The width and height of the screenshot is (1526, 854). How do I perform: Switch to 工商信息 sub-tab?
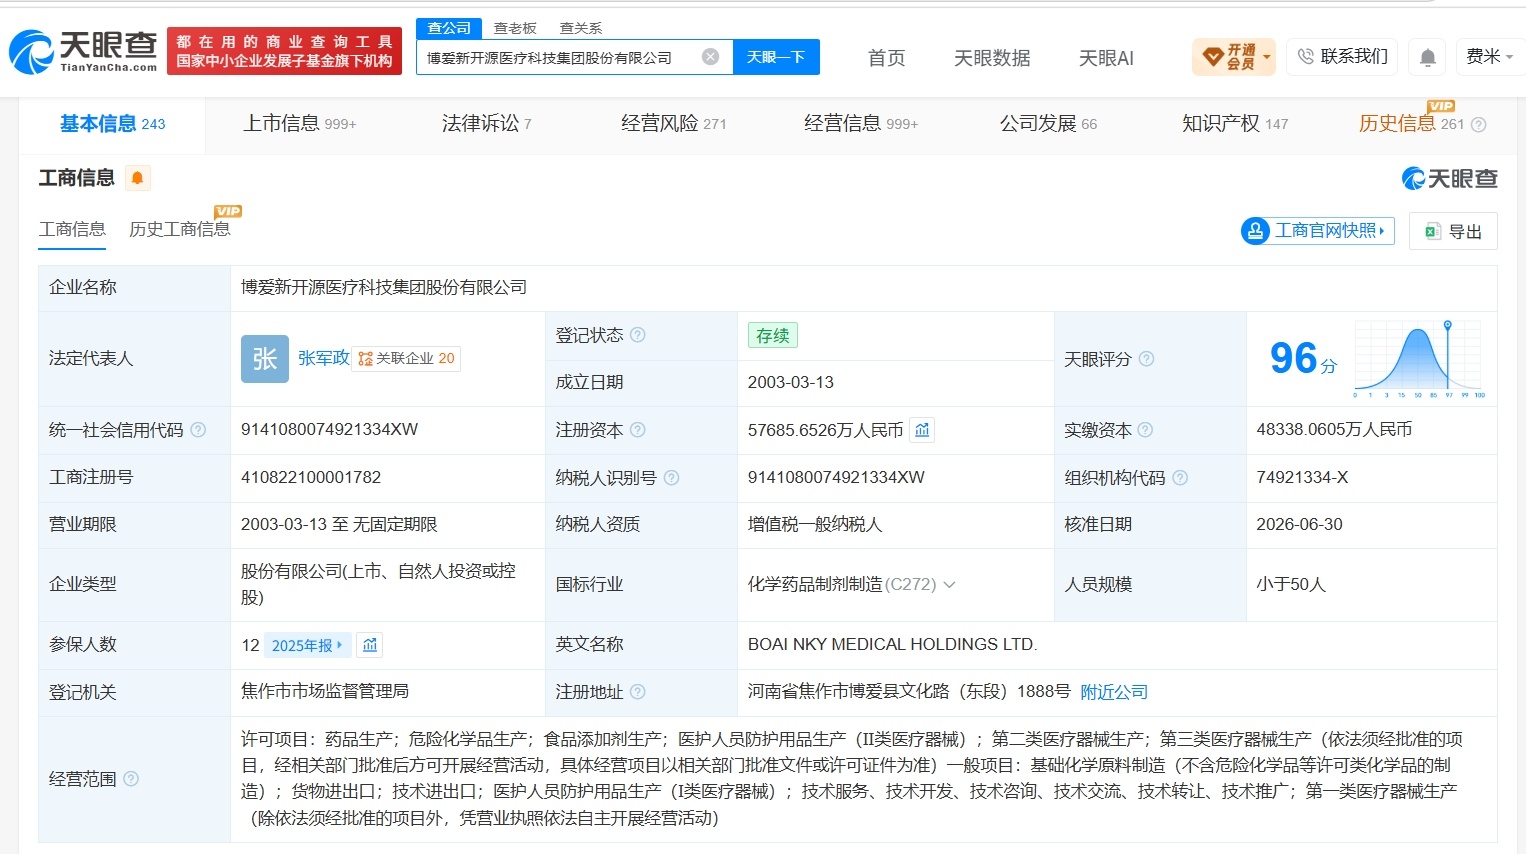(72, 229)
